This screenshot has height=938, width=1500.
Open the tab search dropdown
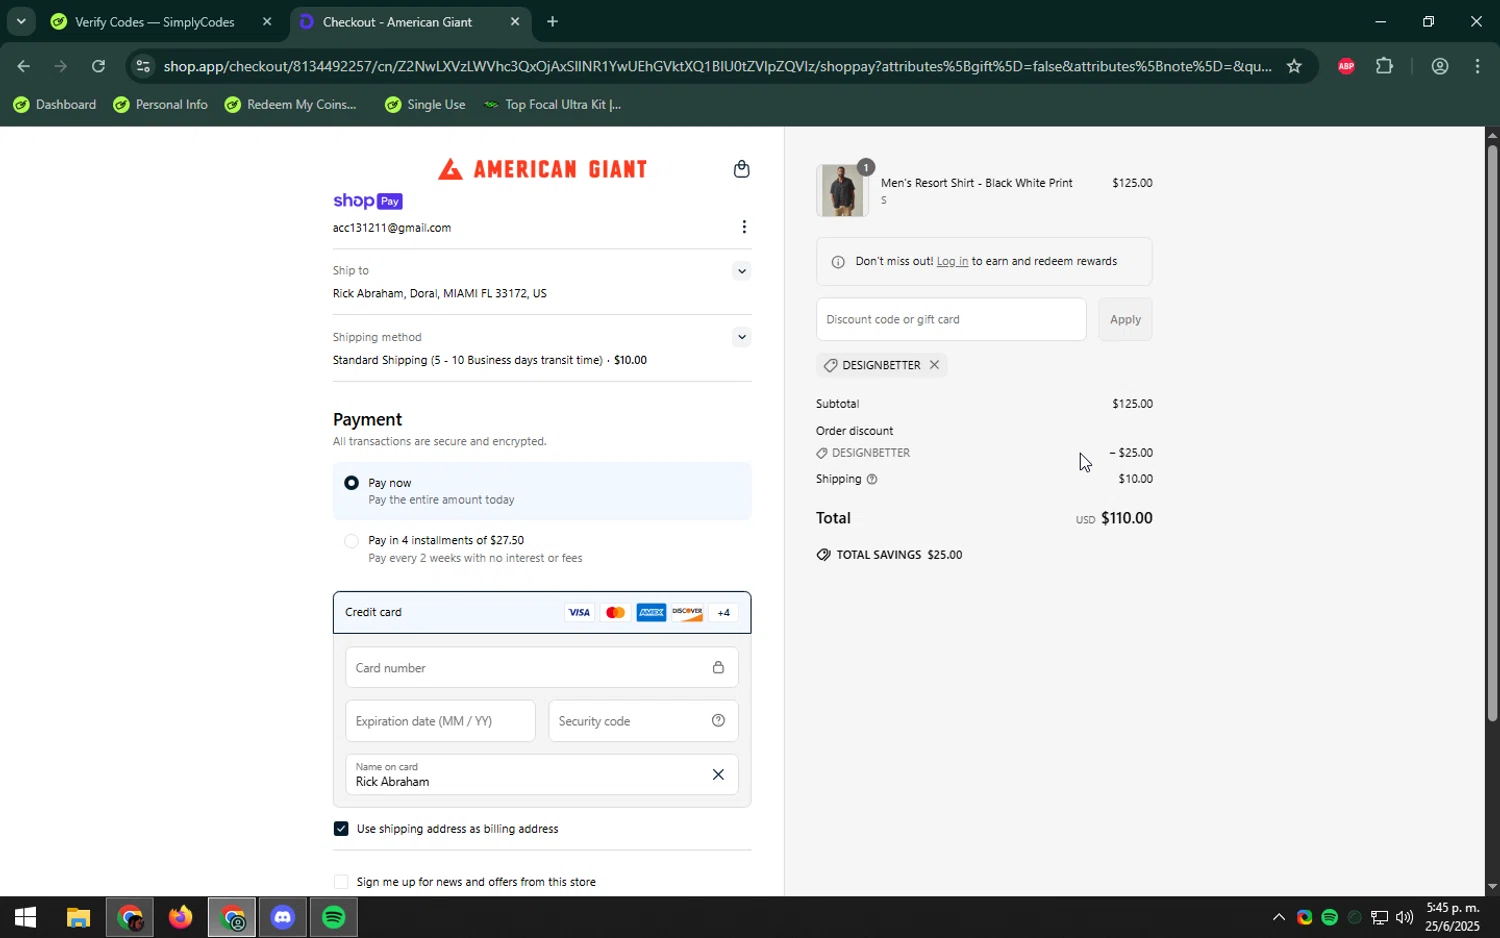click(x=21, y=21)
